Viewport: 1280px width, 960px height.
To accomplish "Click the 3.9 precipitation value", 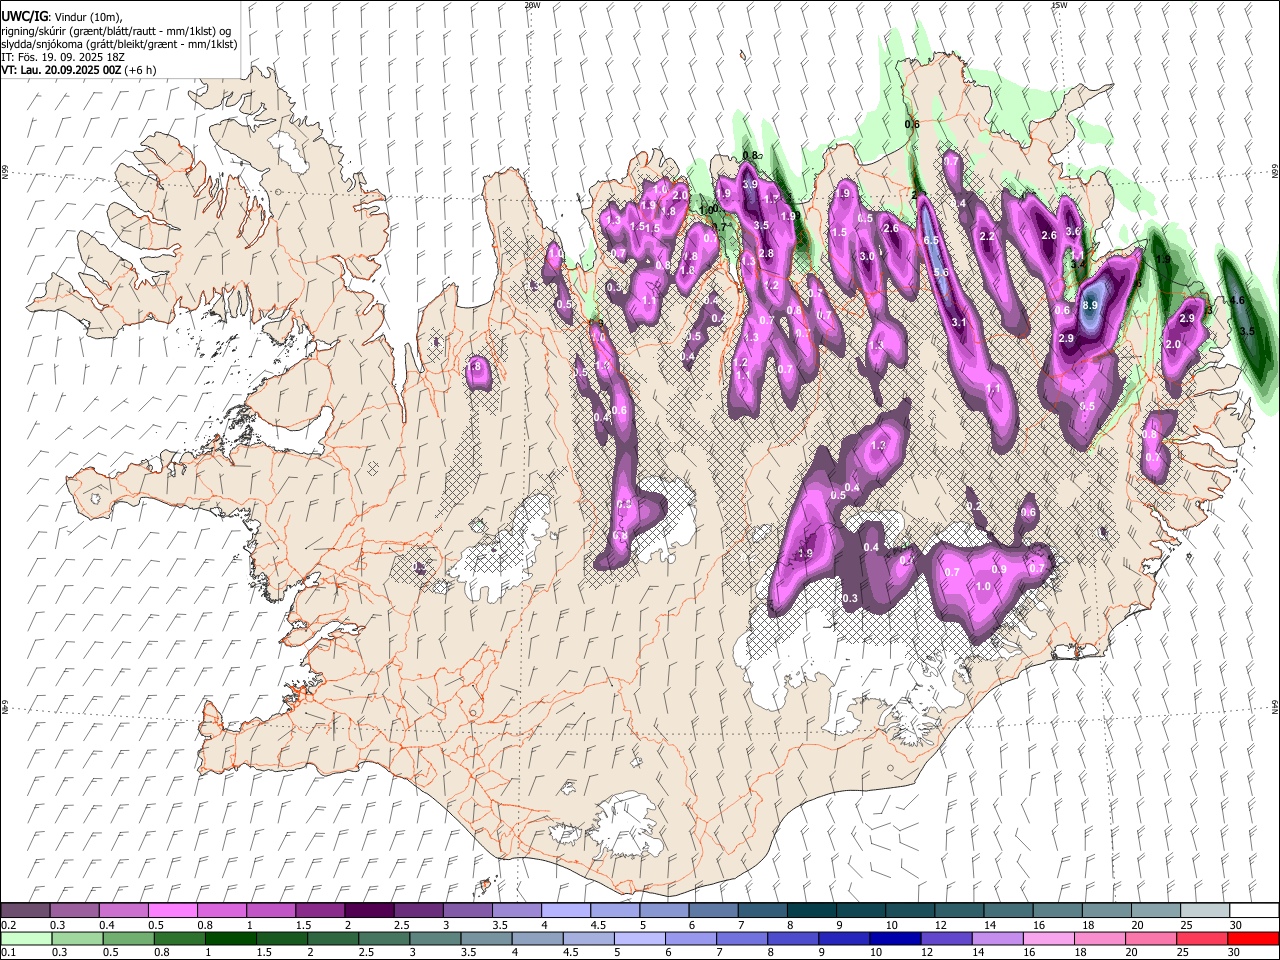I will coord(750,185).
